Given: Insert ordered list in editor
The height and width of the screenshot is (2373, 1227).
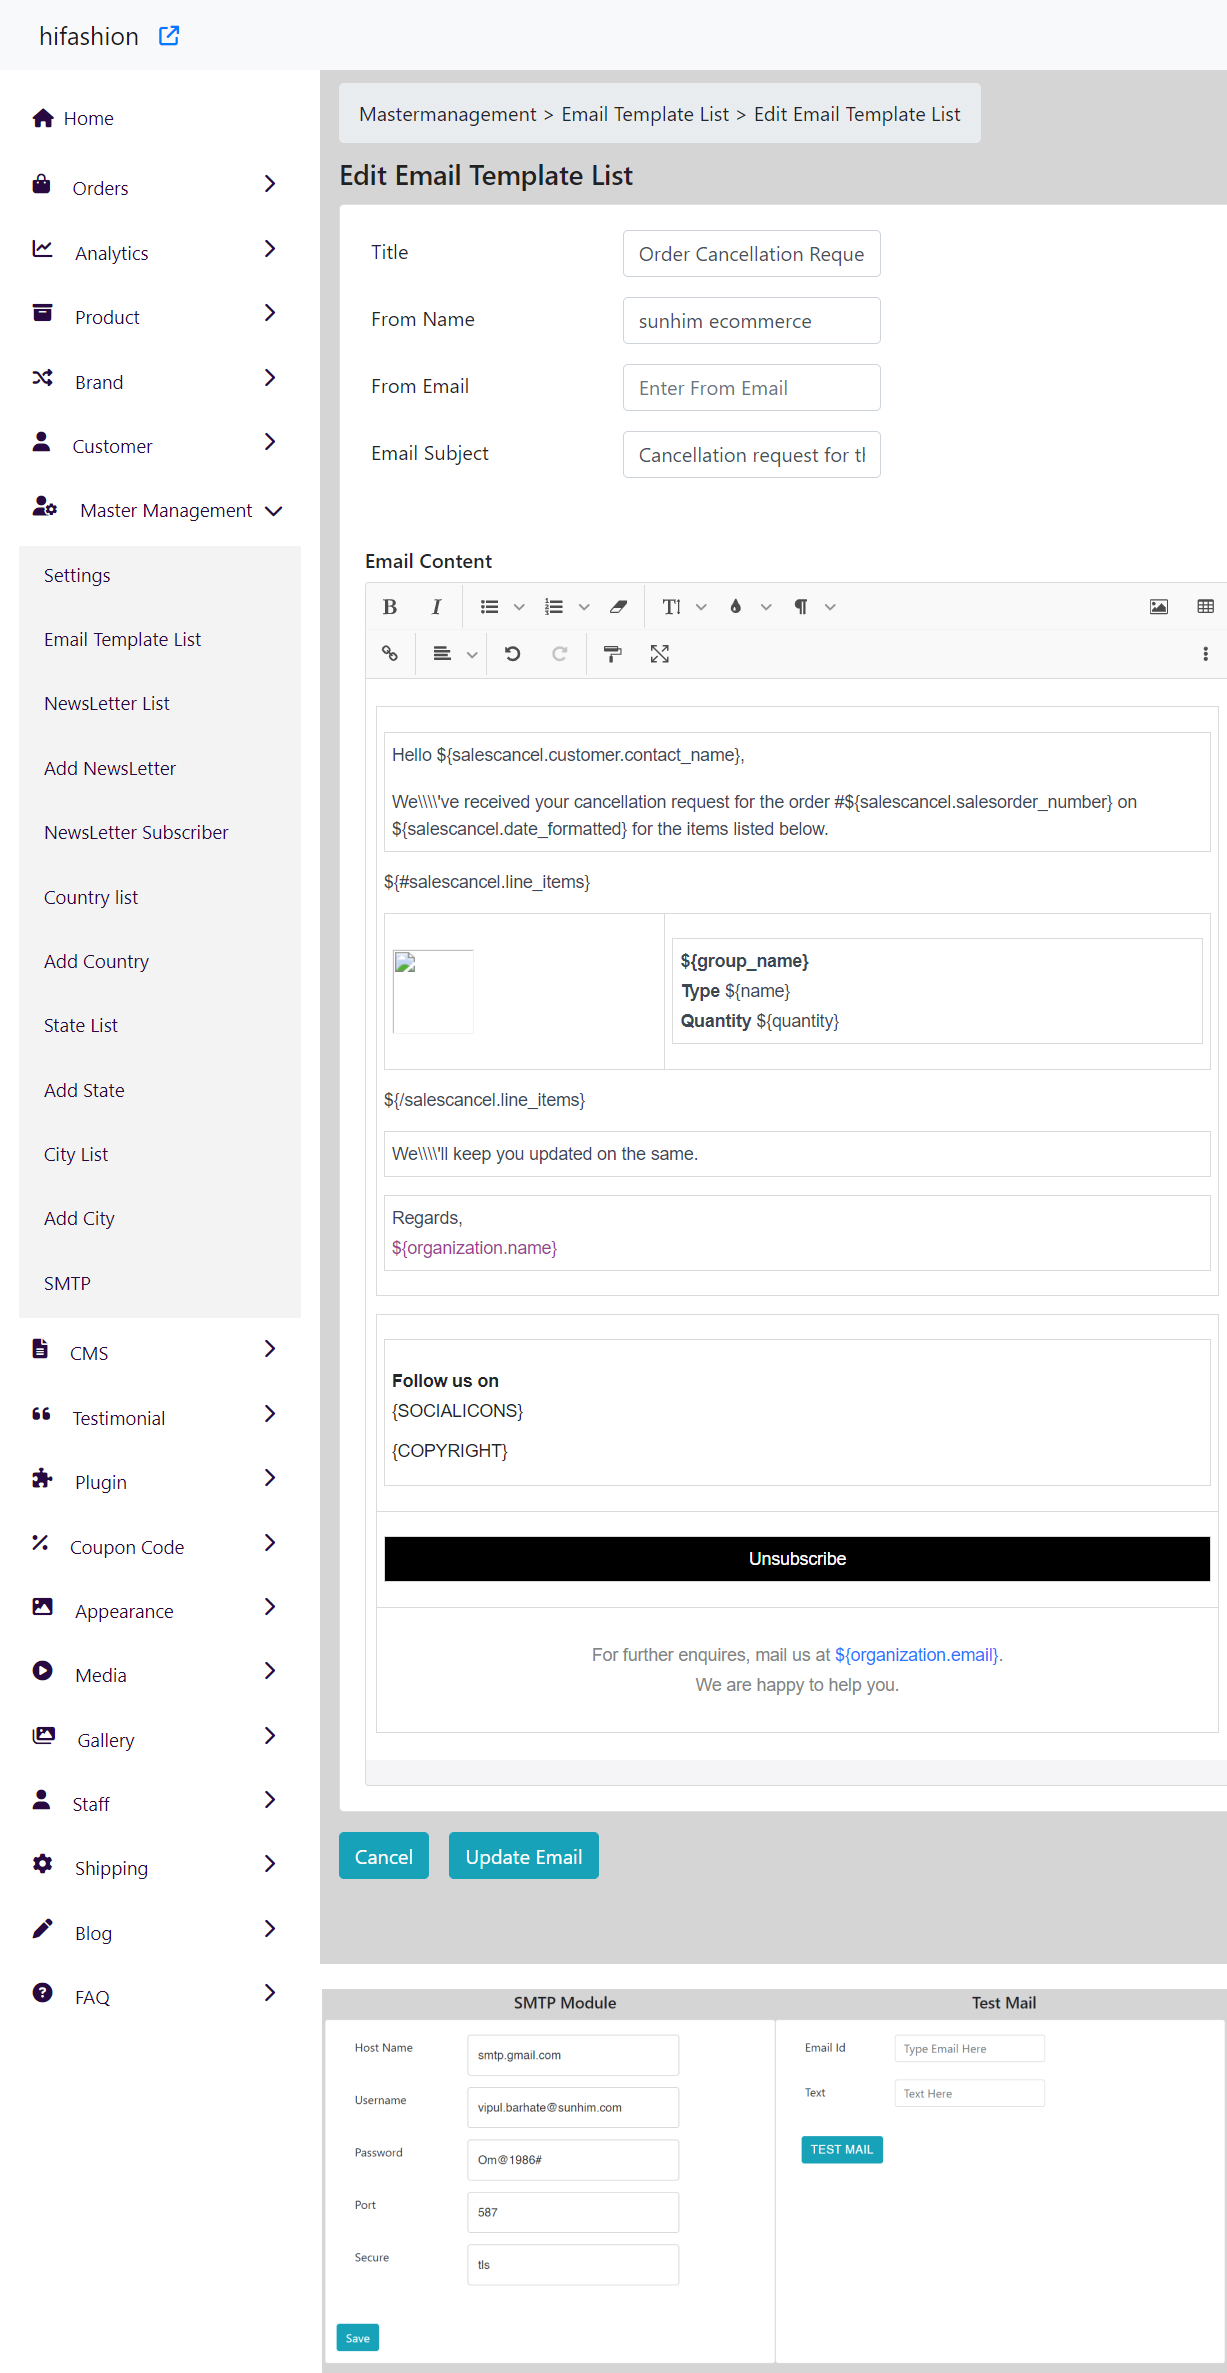Looking at the screenshot, I should pyautogui.click(x=554, y=607).
